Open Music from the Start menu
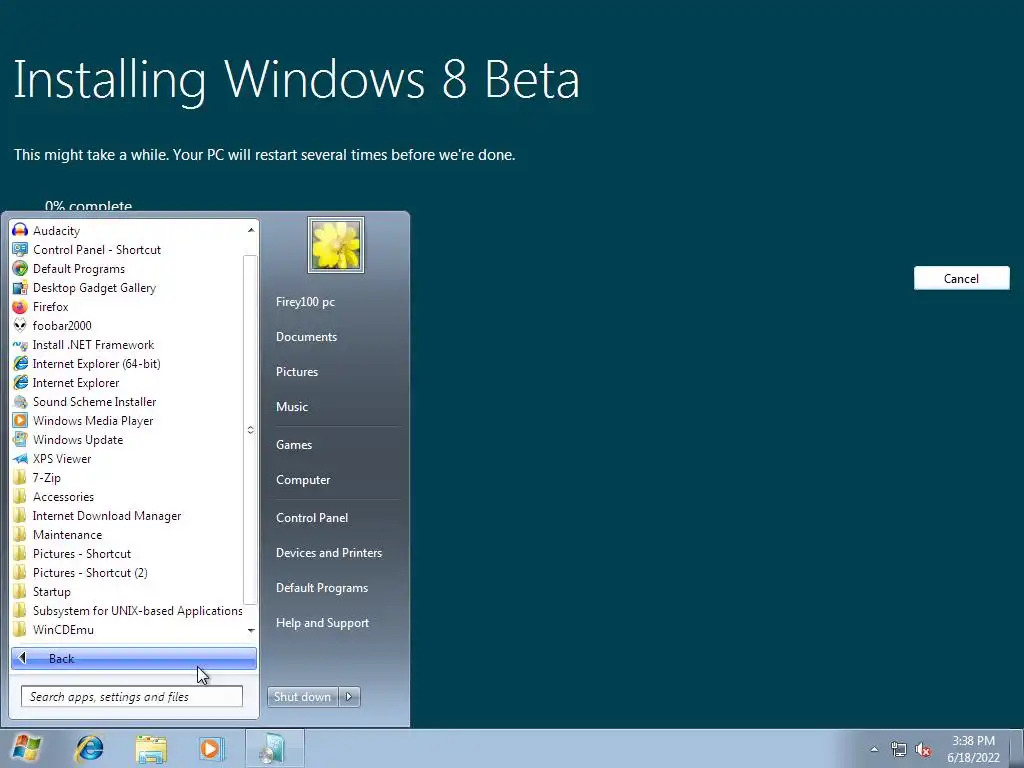Screen dimensions: 1024x768 292,407
